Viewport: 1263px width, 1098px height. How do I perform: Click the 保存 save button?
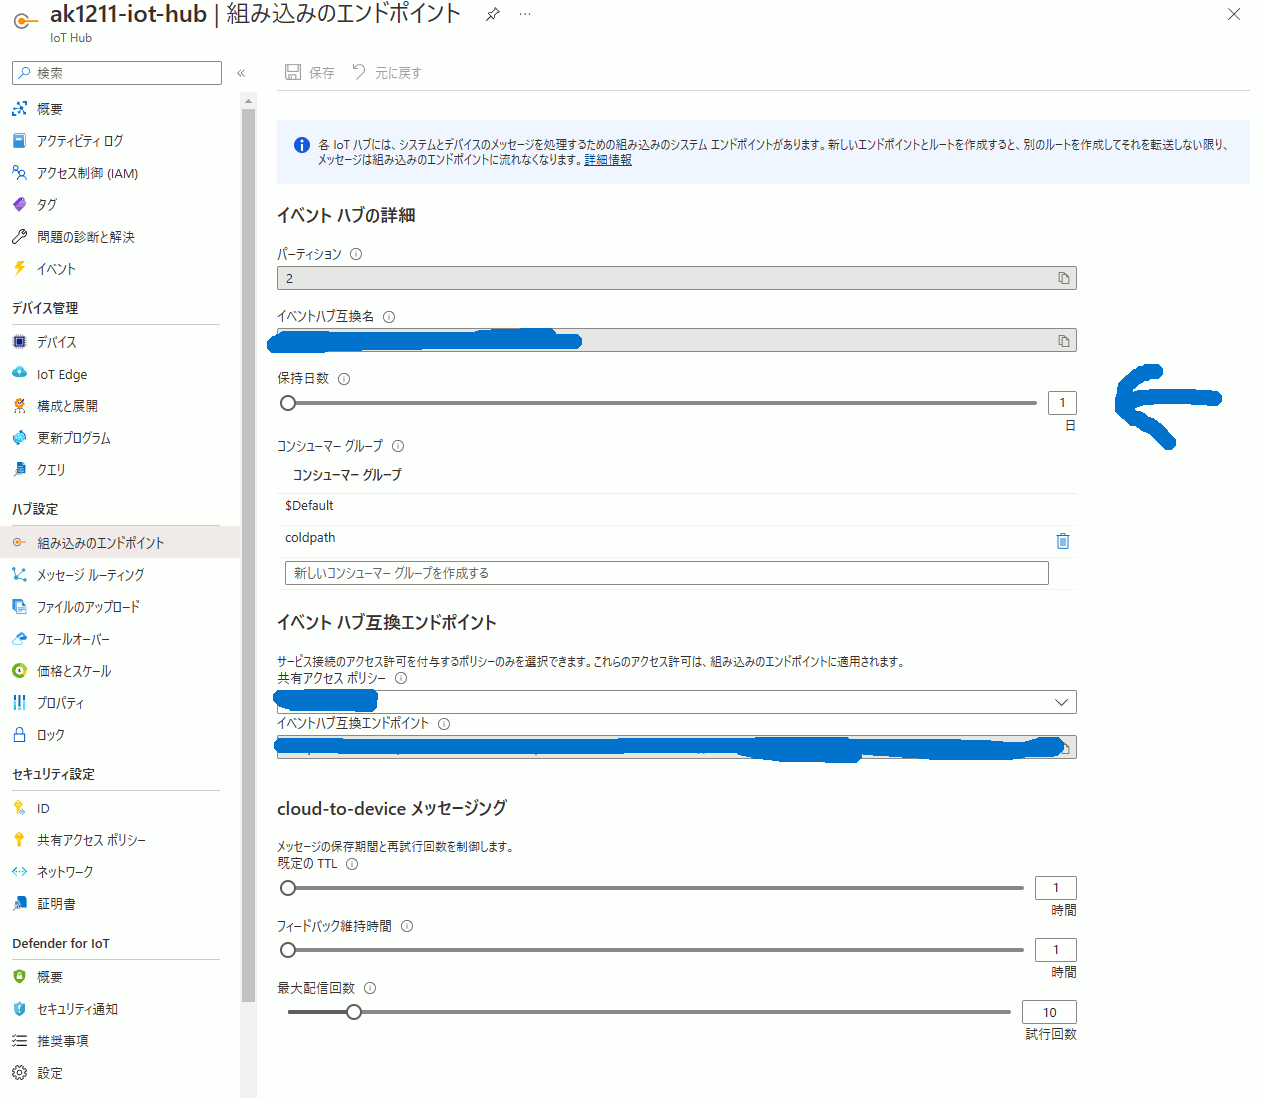click(310, 73)
